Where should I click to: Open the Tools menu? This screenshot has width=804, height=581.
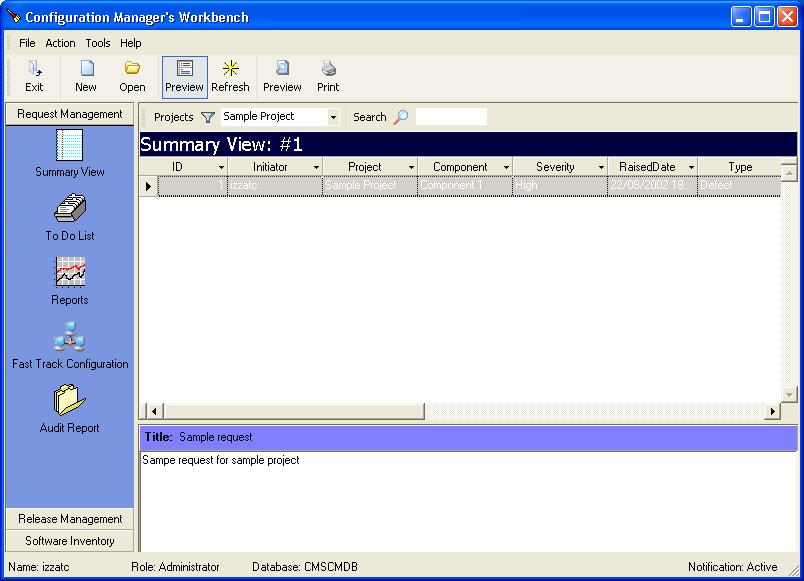point(97,43)
